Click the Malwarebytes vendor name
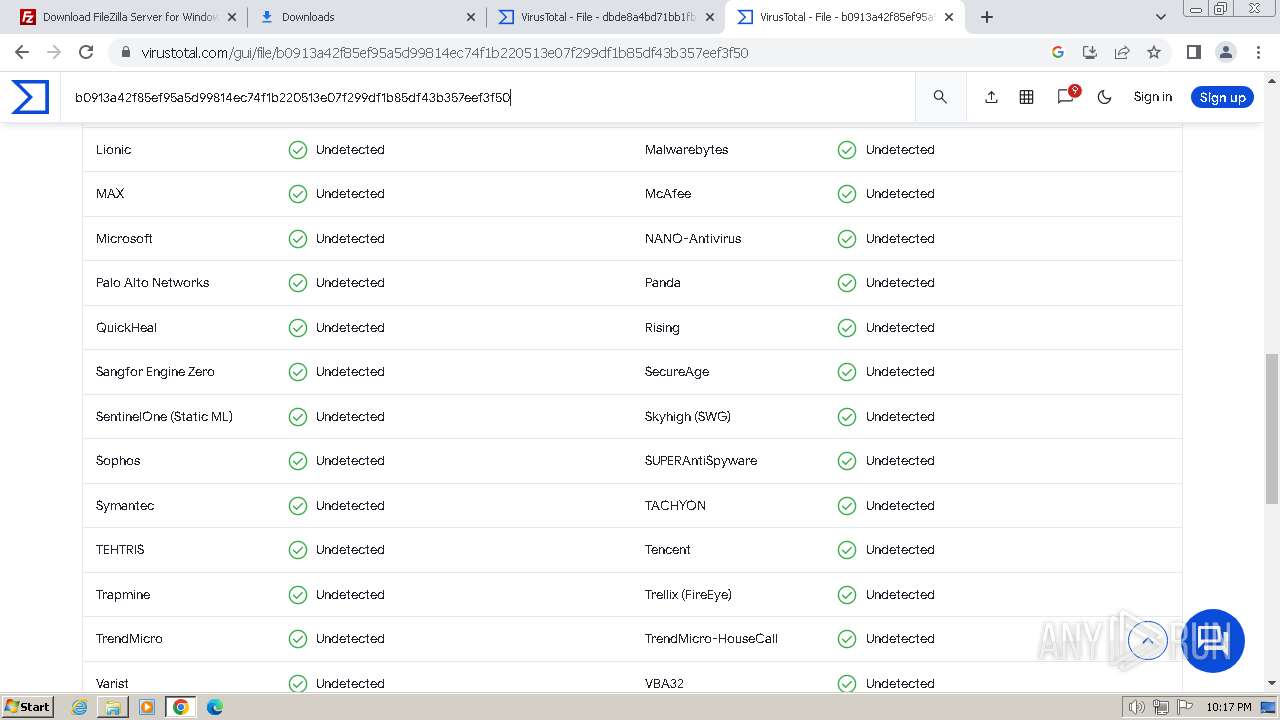 tap(686, 150)
